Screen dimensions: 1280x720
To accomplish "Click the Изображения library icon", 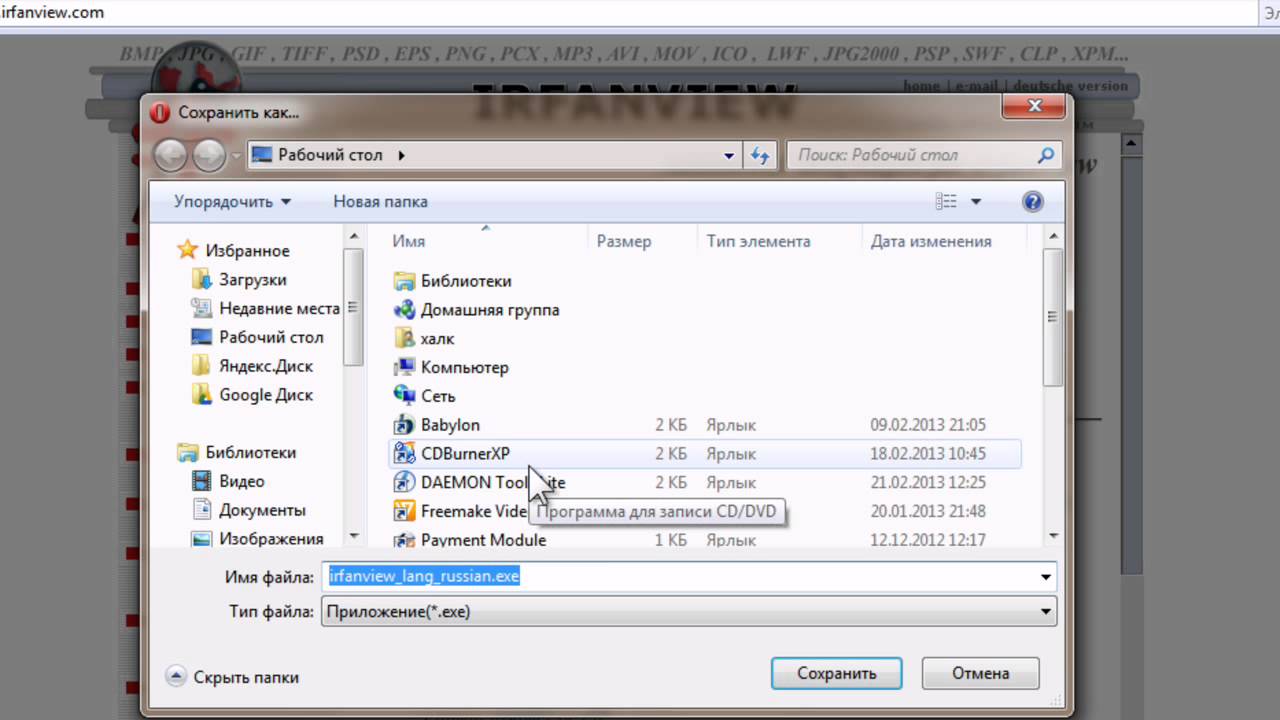I will 201,539.
